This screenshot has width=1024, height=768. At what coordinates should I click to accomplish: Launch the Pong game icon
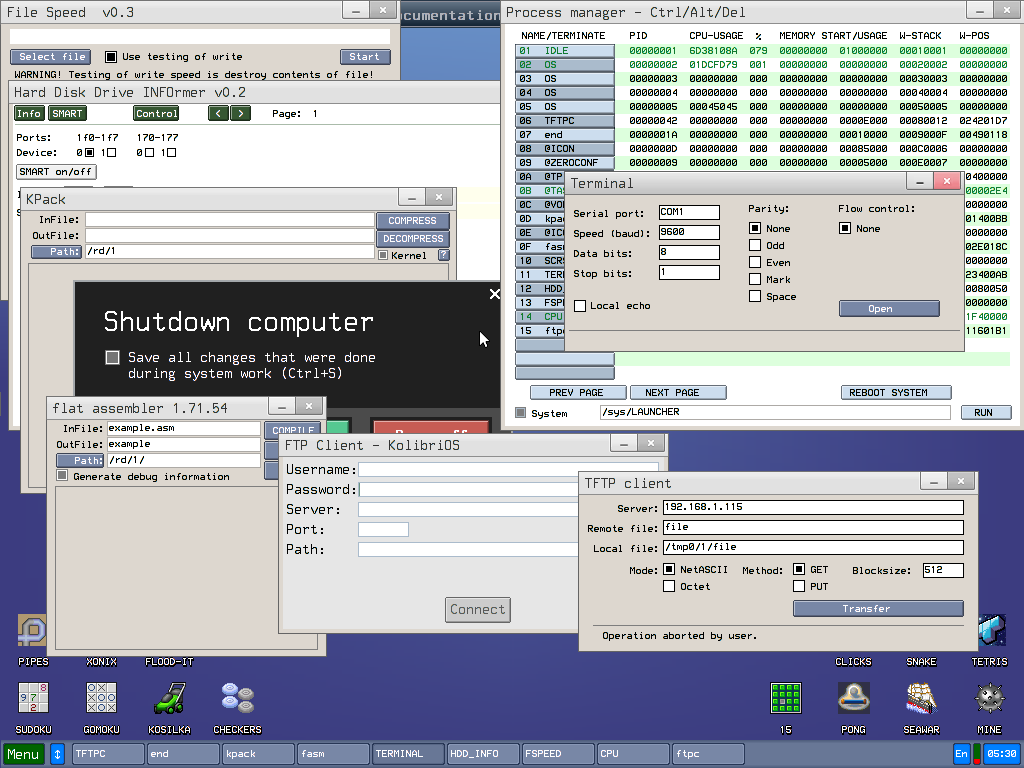pyautogui.click(x=853, y=698)
